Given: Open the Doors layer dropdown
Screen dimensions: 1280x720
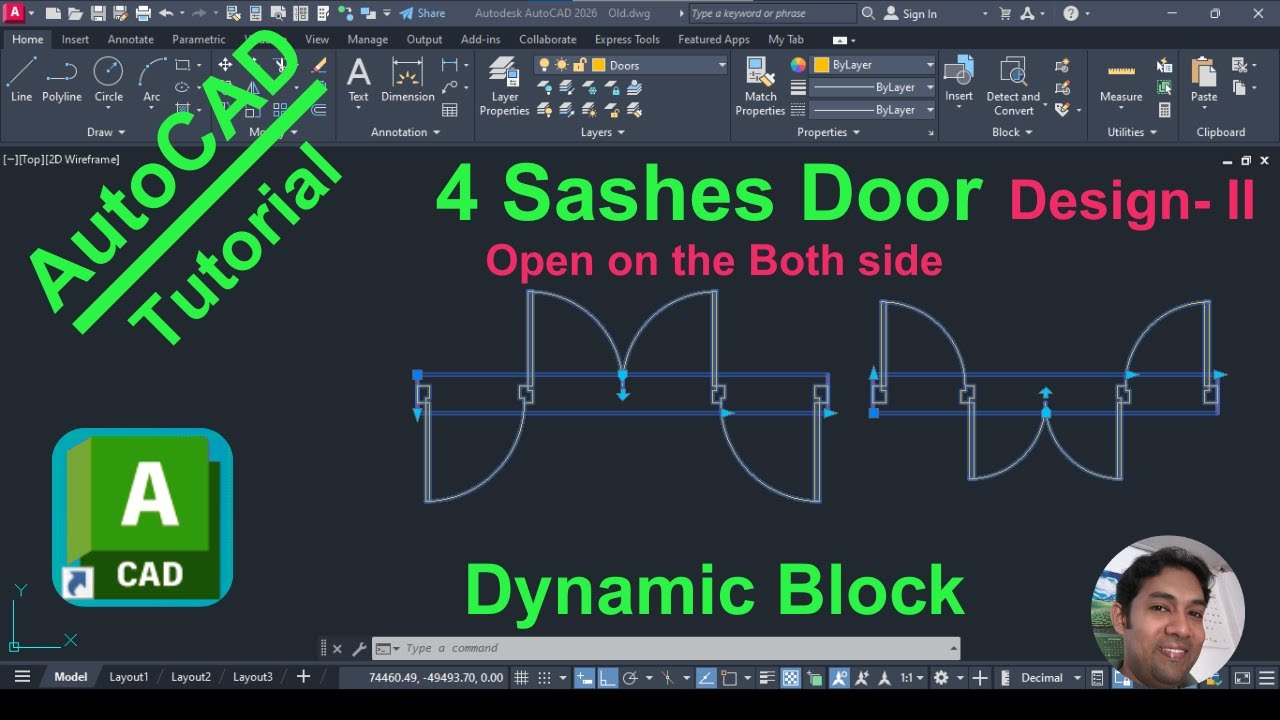Looking at the screenshot, I should tap(721, 65).
